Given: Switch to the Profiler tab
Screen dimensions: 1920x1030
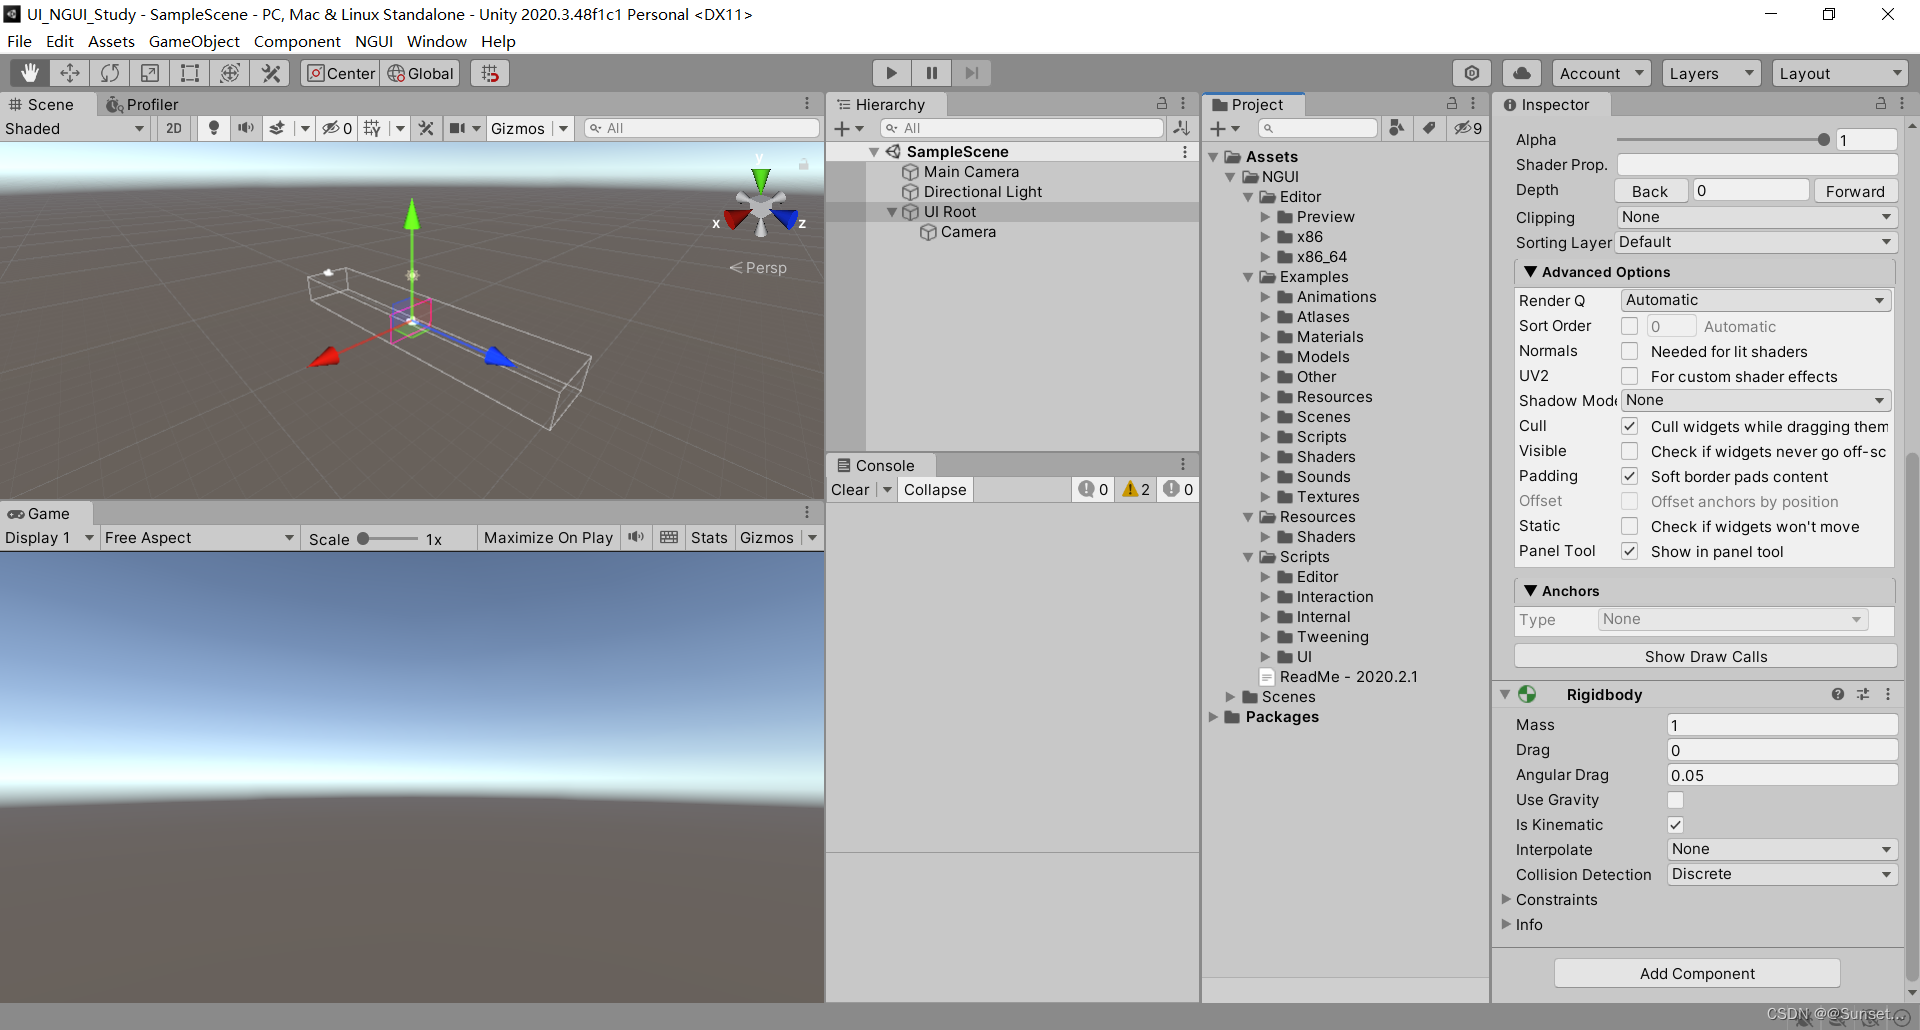Looking at the screenshot, I should 141,104.
